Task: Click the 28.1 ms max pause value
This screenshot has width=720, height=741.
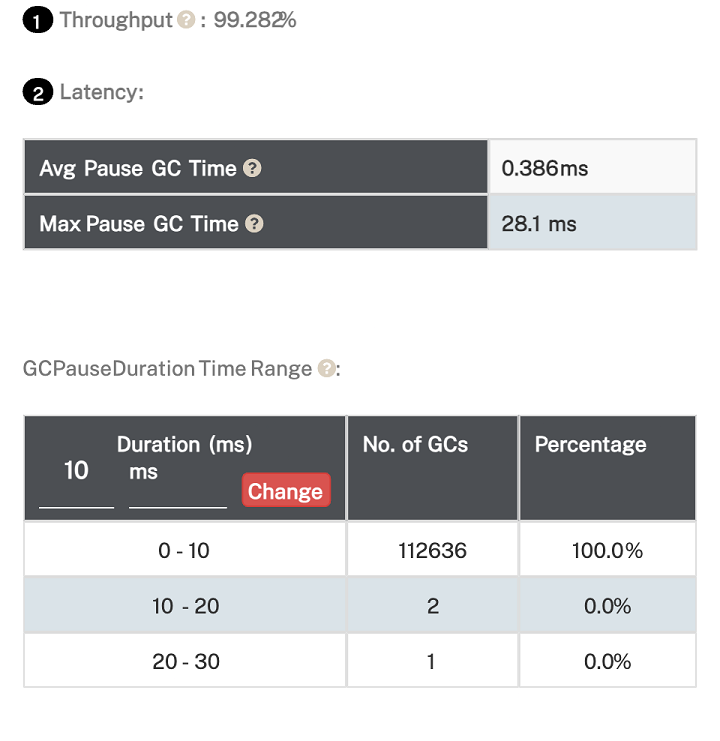Action: click(539, 224)
